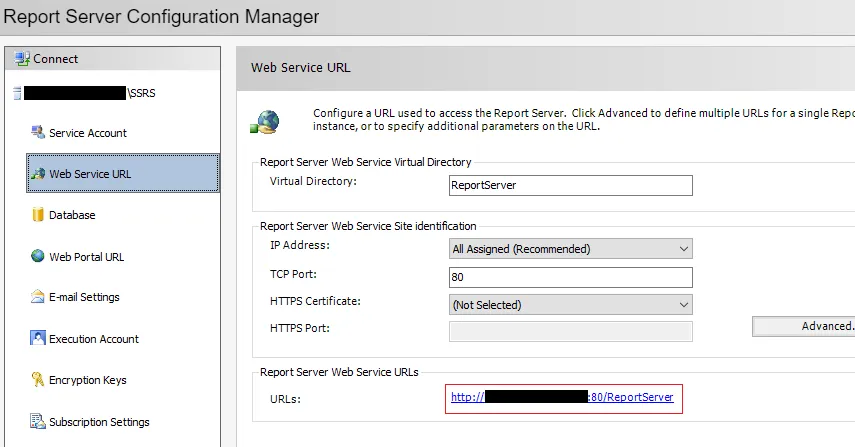Click the Web Portal URL globe icon

tap(39, 257)
